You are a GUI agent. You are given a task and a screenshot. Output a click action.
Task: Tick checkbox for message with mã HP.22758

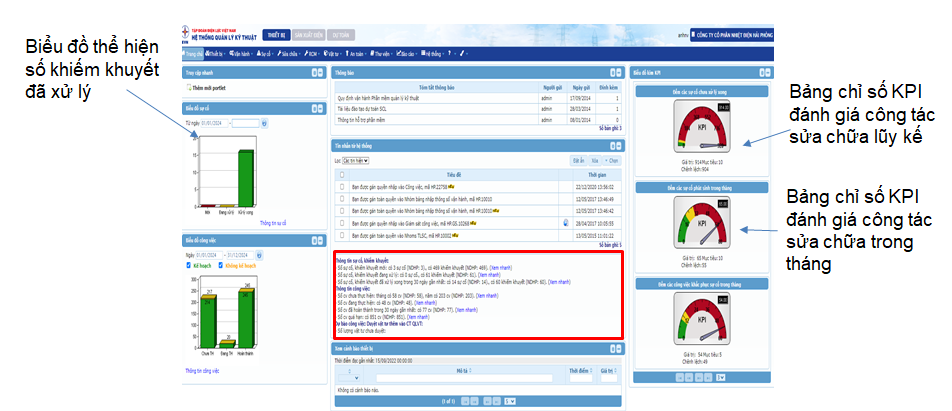(342, 186)
